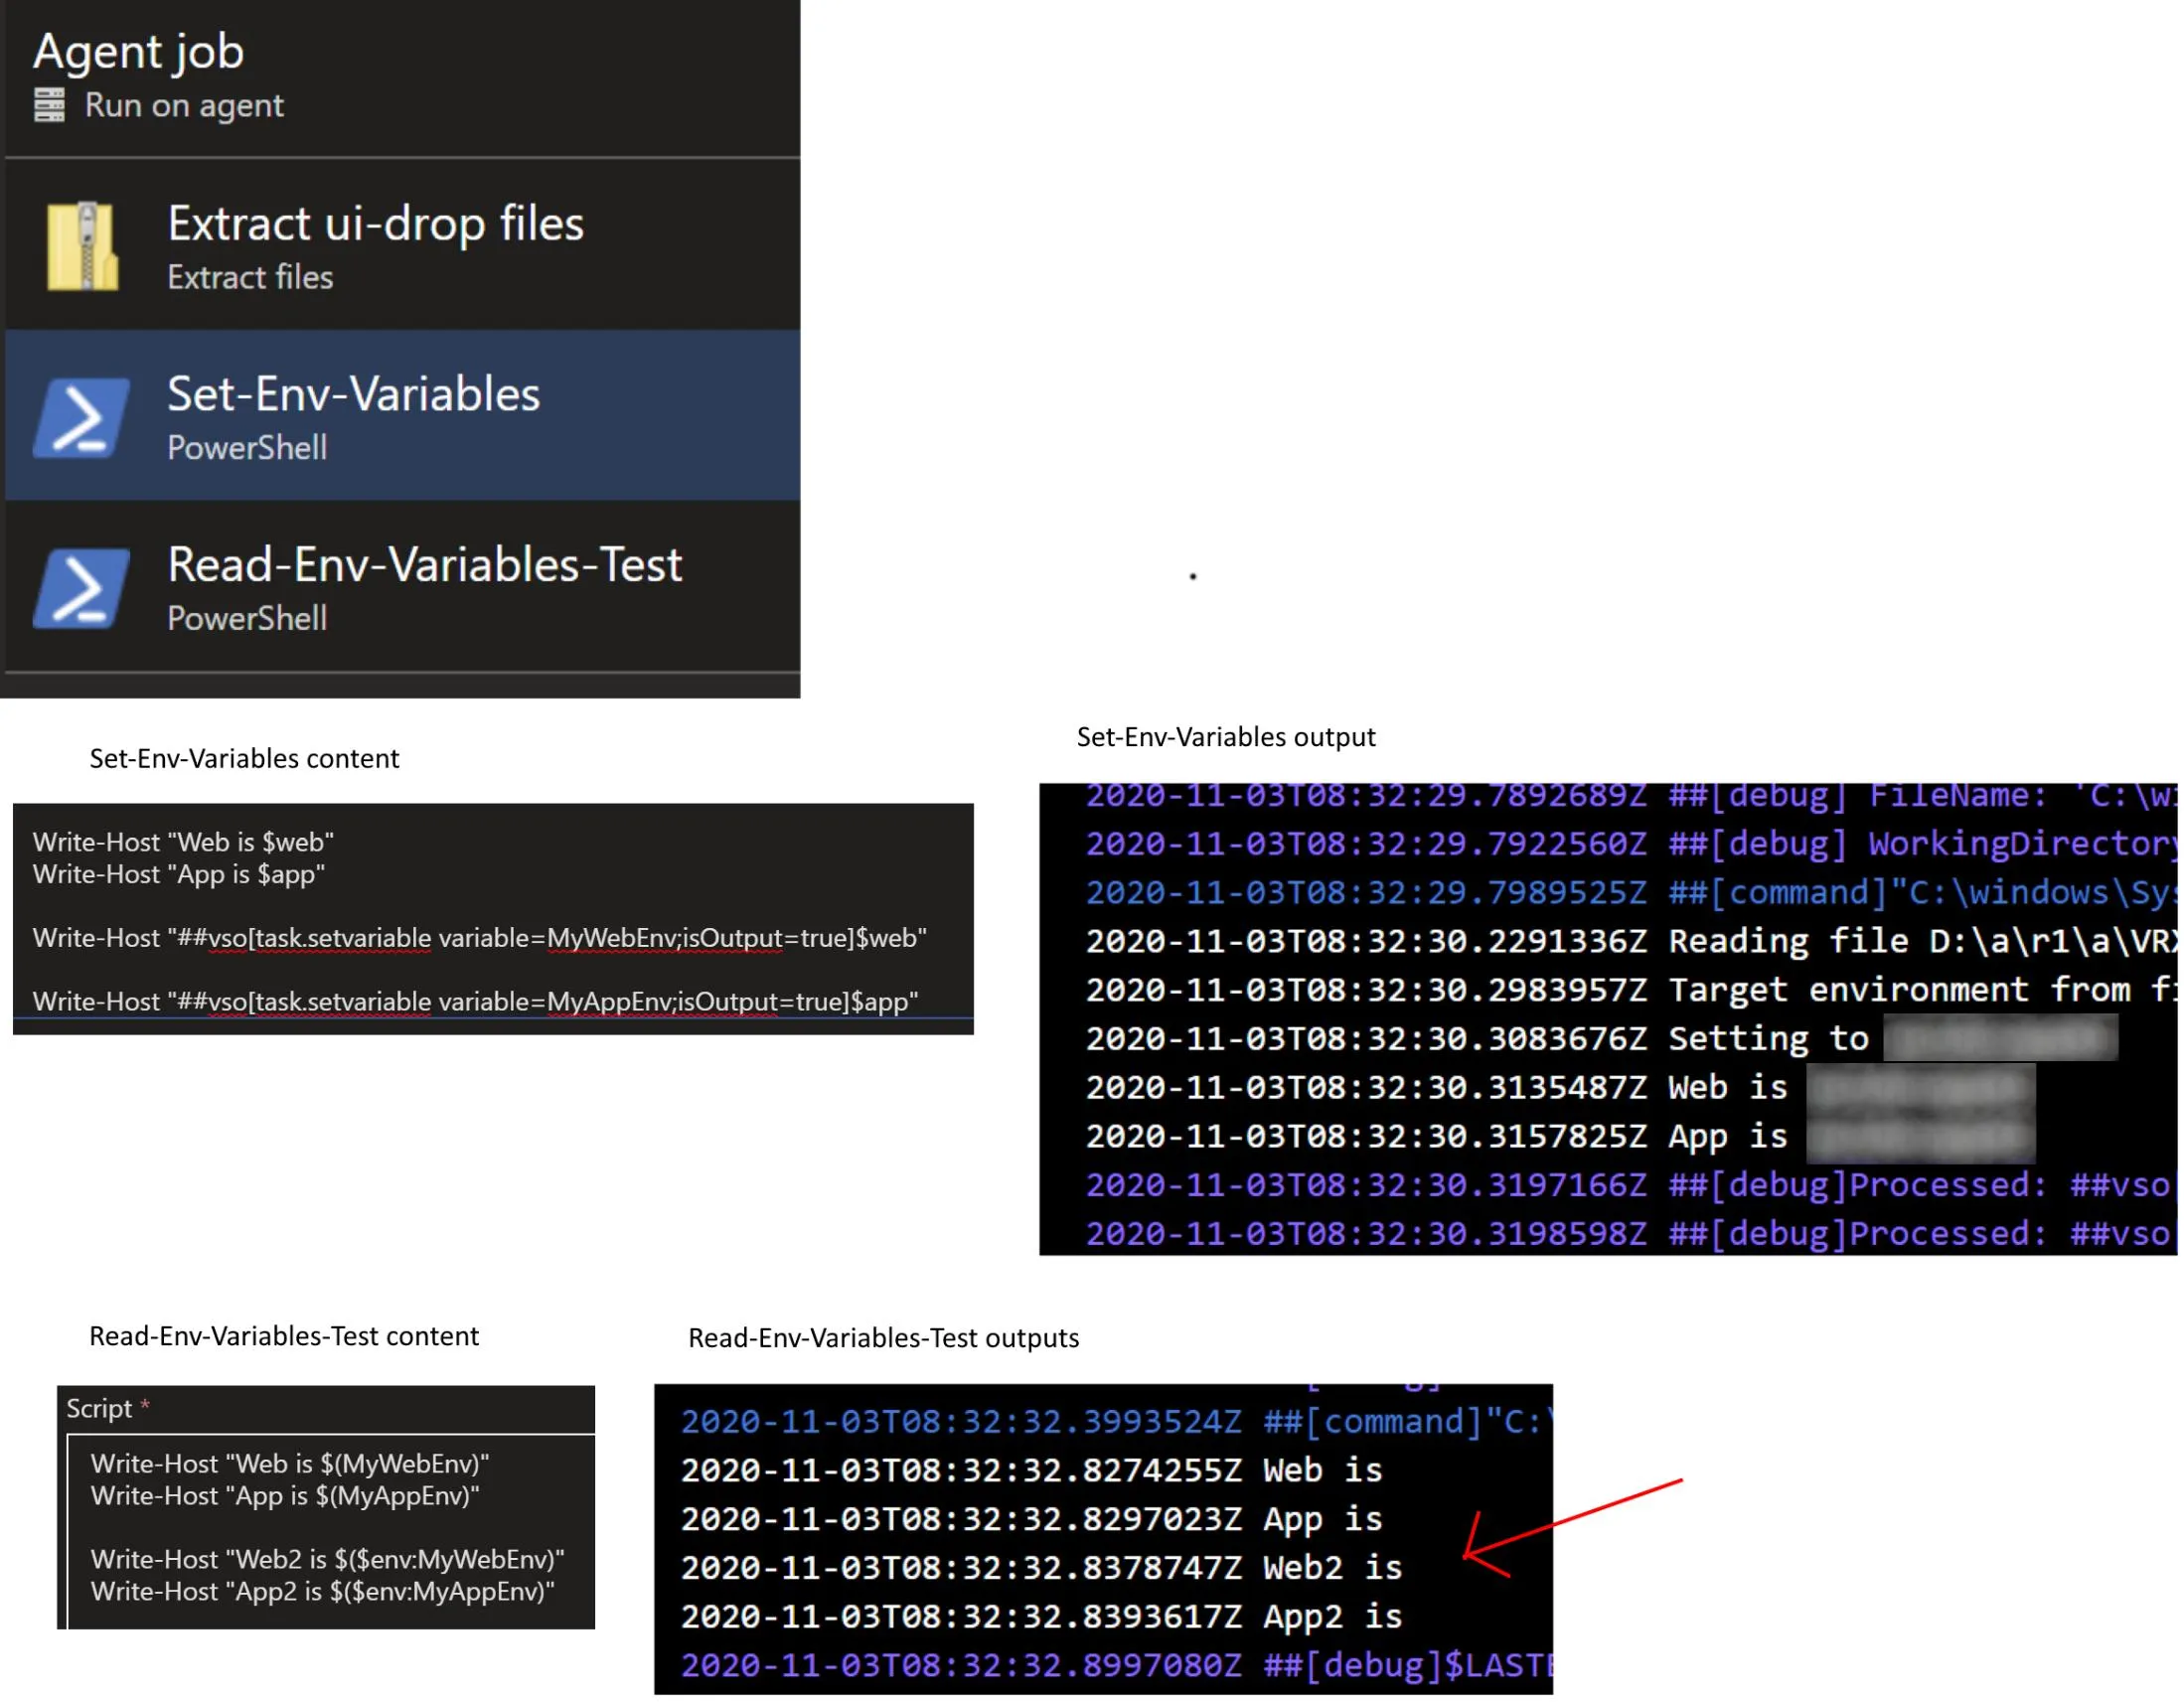2184x1702 pixels.
Task: Click the App2 is log output line
Action: tap(1040, 1617)
